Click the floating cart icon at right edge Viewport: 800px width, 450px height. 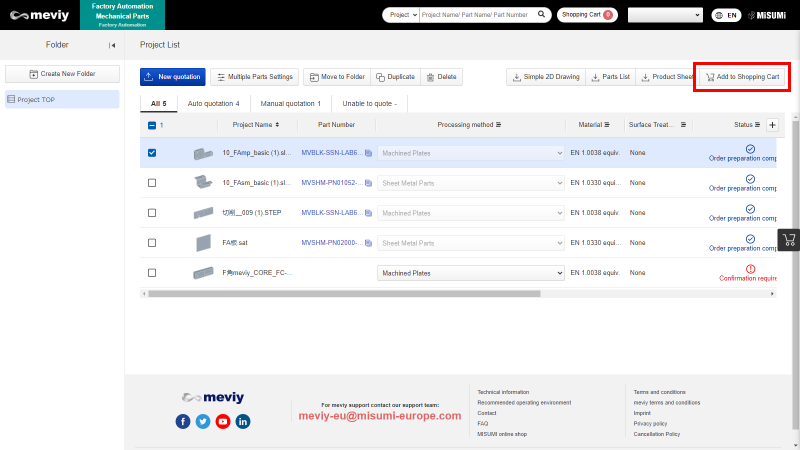[789, 239]
